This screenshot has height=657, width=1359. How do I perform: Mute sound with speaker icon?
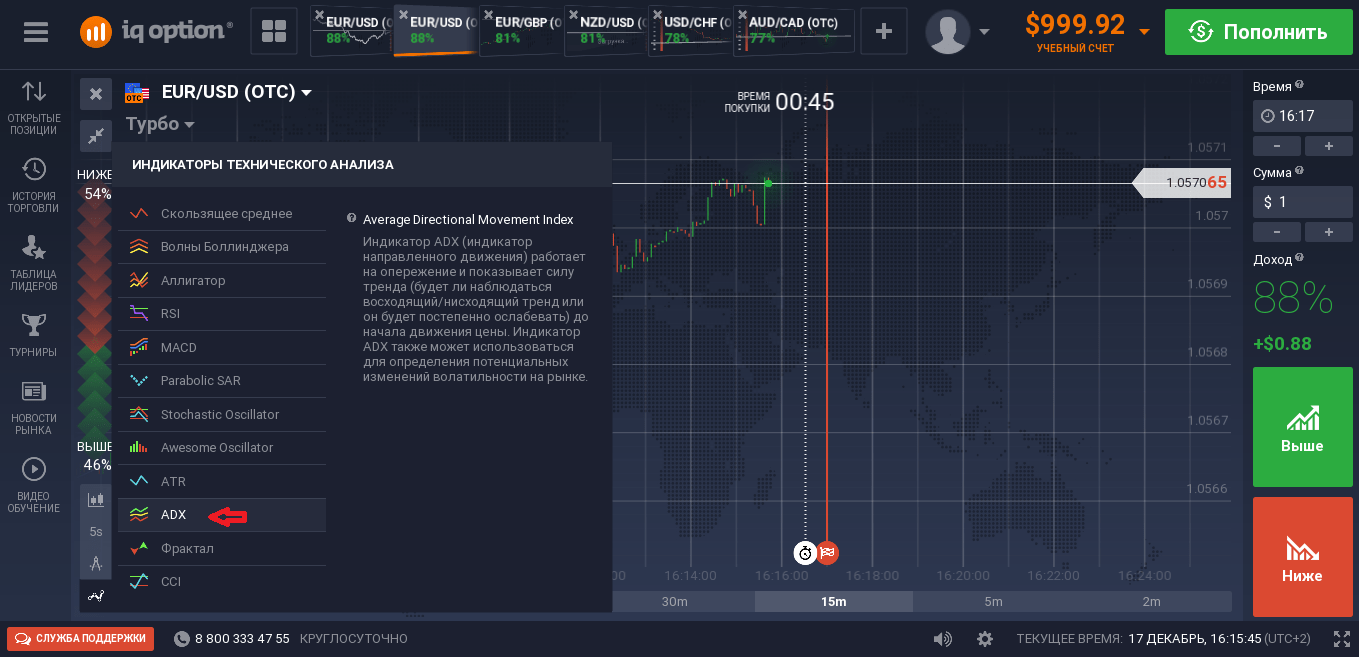click(942, 638)
